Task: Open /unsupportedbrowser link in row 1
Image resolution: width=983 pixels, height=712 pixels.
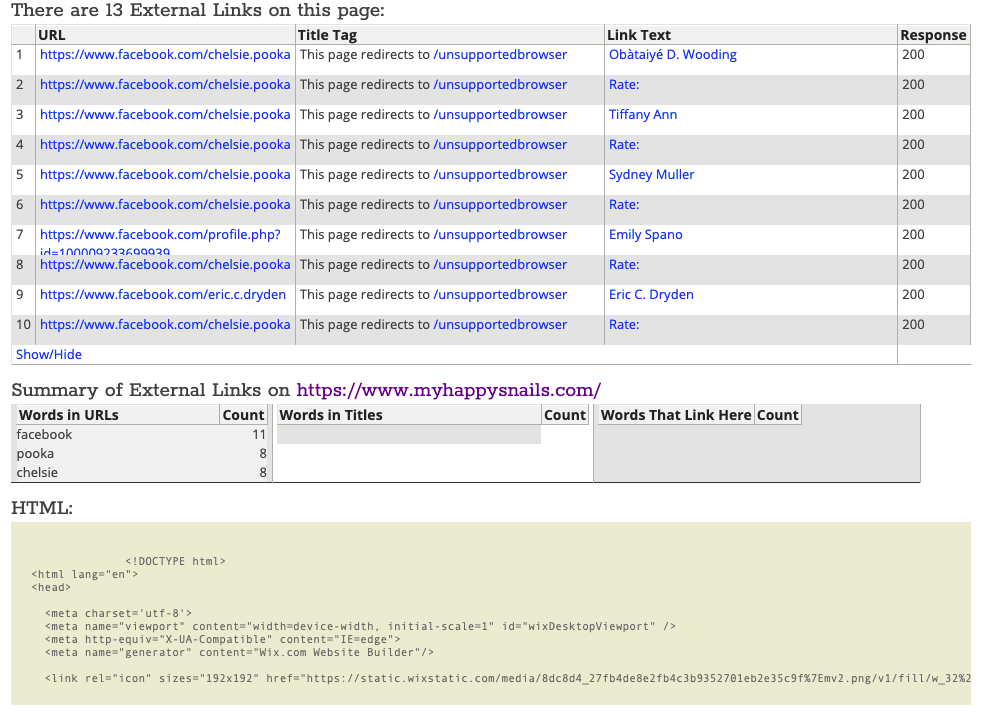Action: pyautogui.click(x=500, y=55)
